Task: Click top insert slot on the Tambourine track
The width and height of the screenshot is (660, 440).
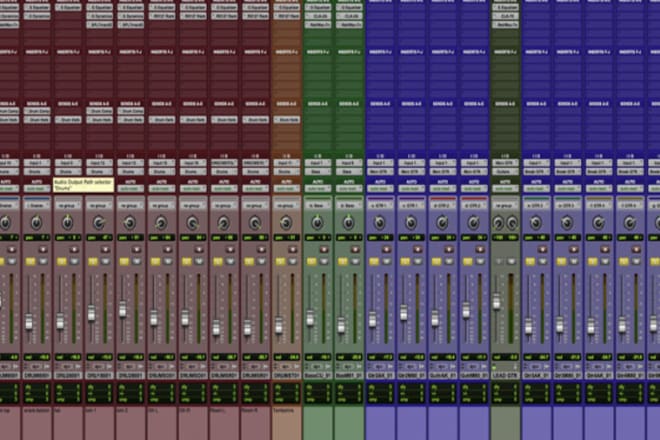Action: [x=286, y=8]
